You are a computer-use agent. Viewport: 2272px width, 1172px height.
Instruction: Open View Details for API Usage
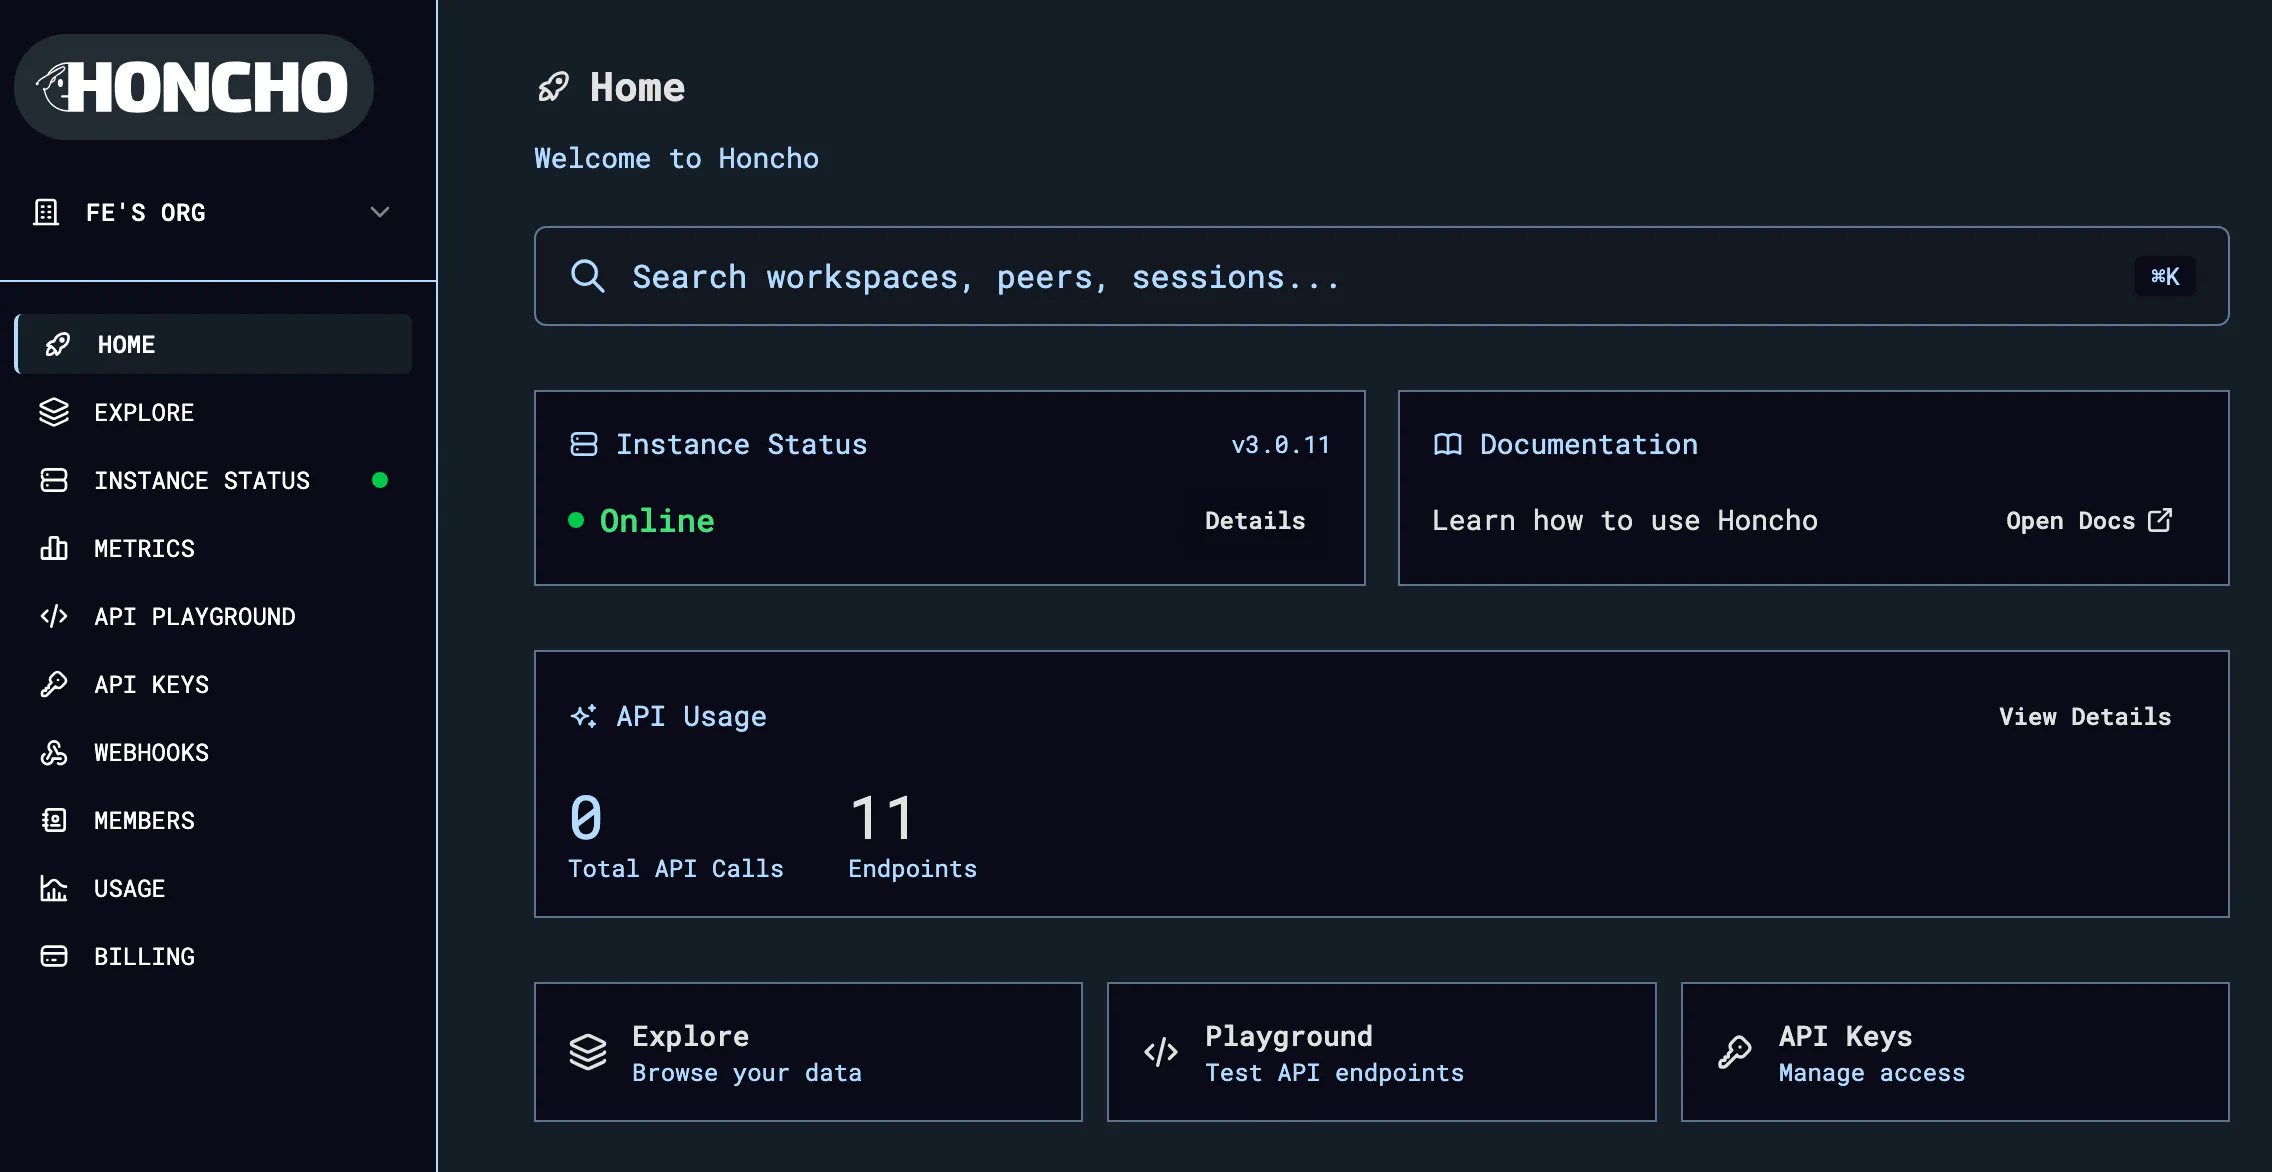pyautogui.click(x=2085, y=717)
